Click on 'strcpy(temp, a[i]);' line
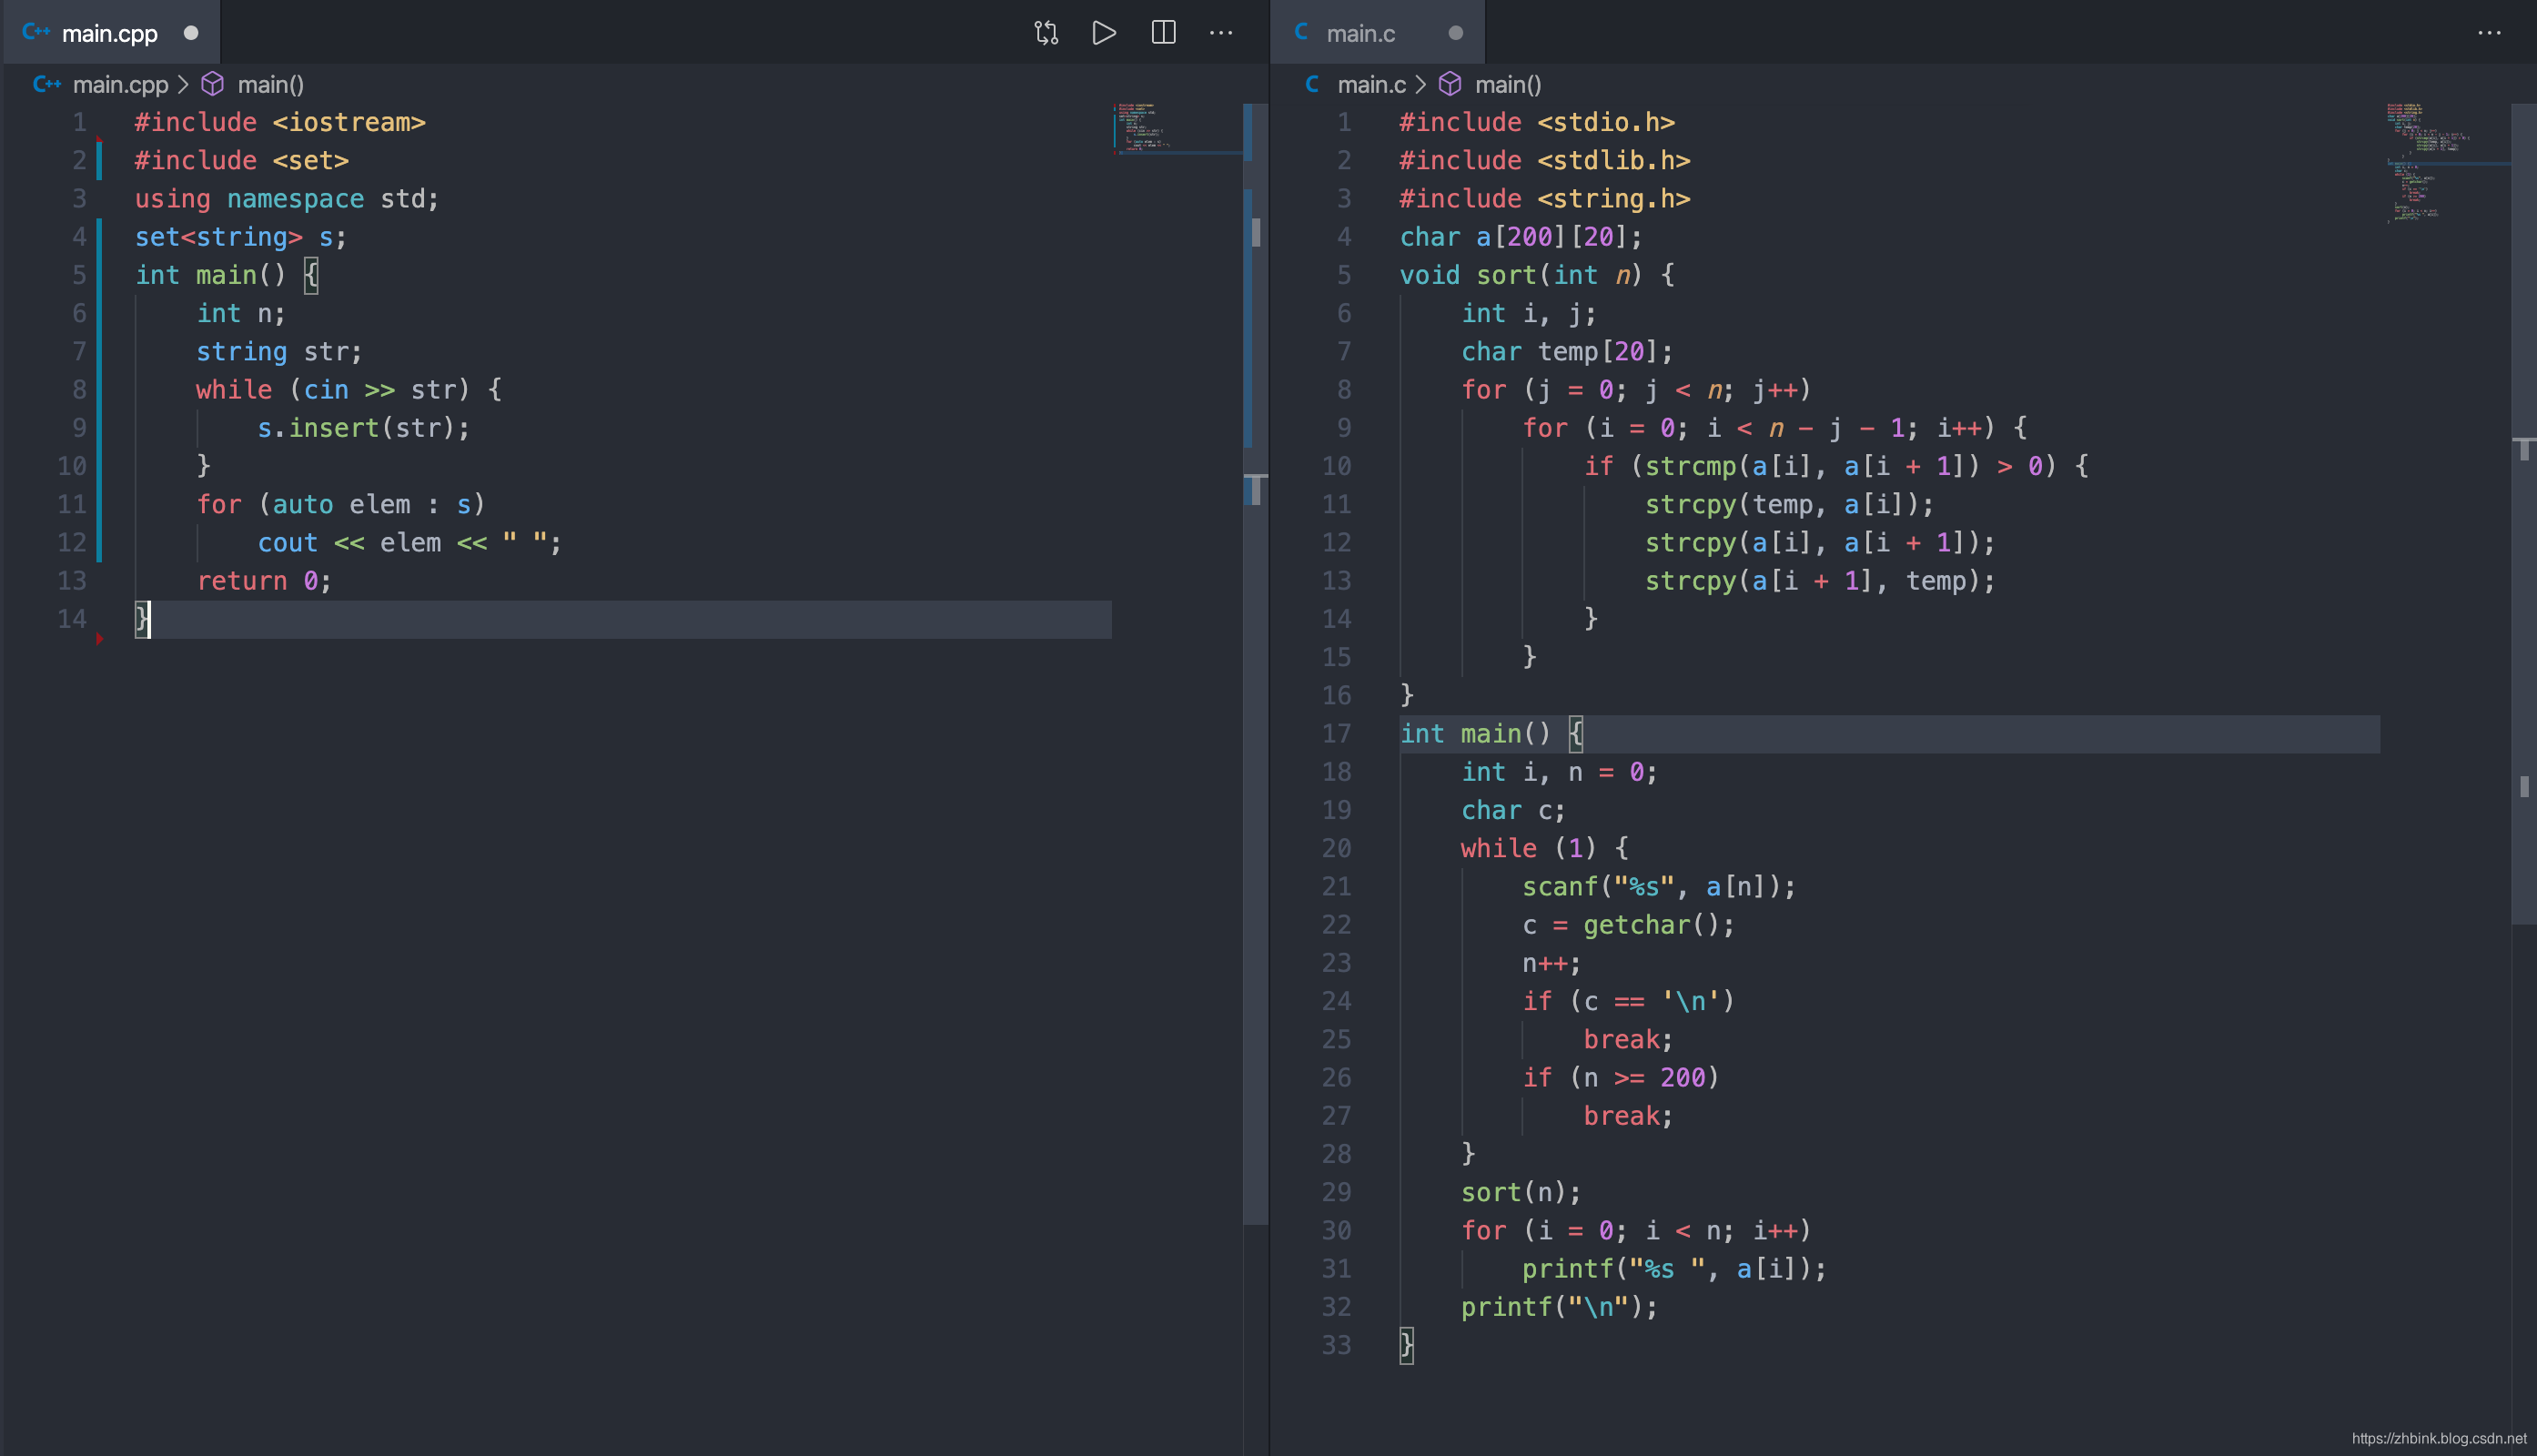Screen dimensions: 2537x1456 1790,505
